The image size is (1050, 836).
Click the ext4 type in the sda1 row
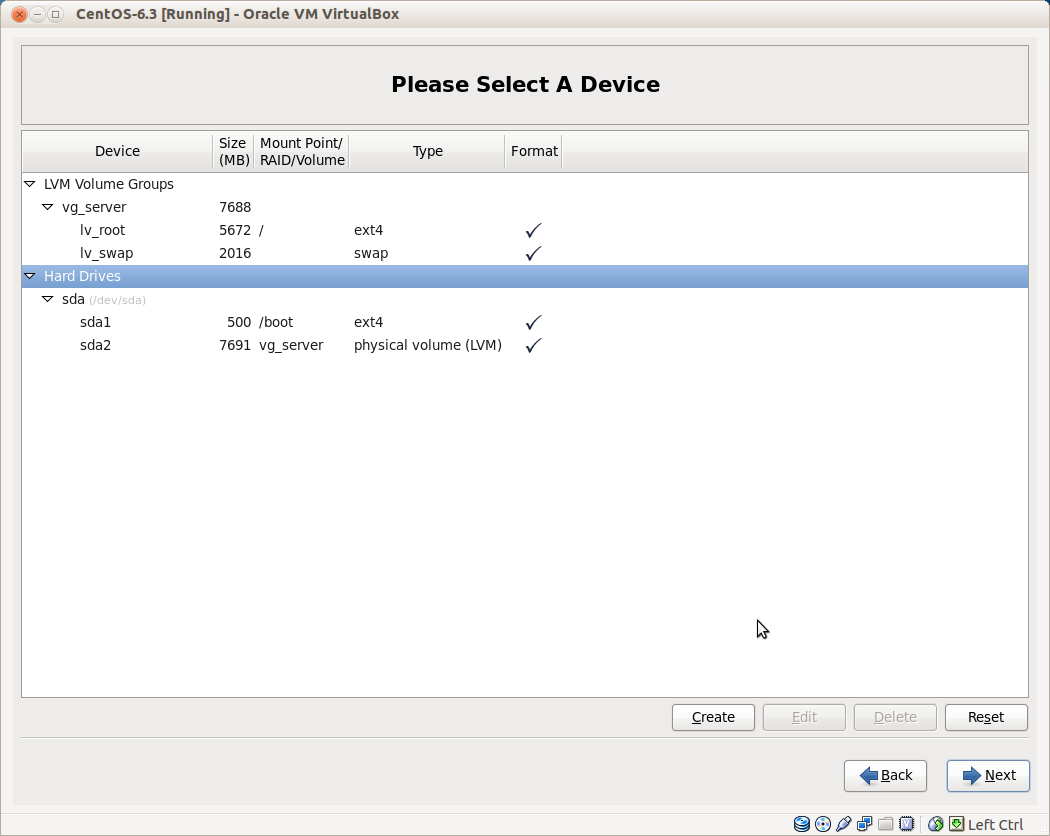coord(368,322)
